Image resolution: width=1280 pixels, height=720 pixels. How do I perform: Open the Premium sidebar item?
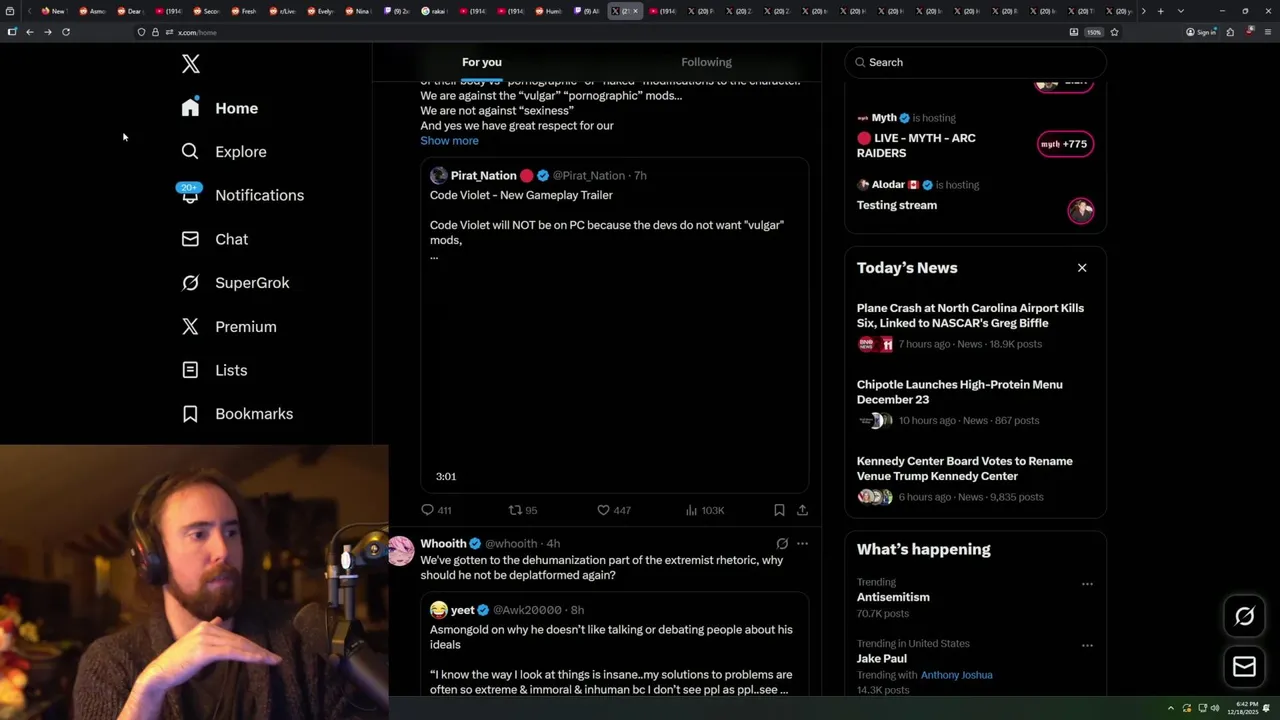[229, 327]
